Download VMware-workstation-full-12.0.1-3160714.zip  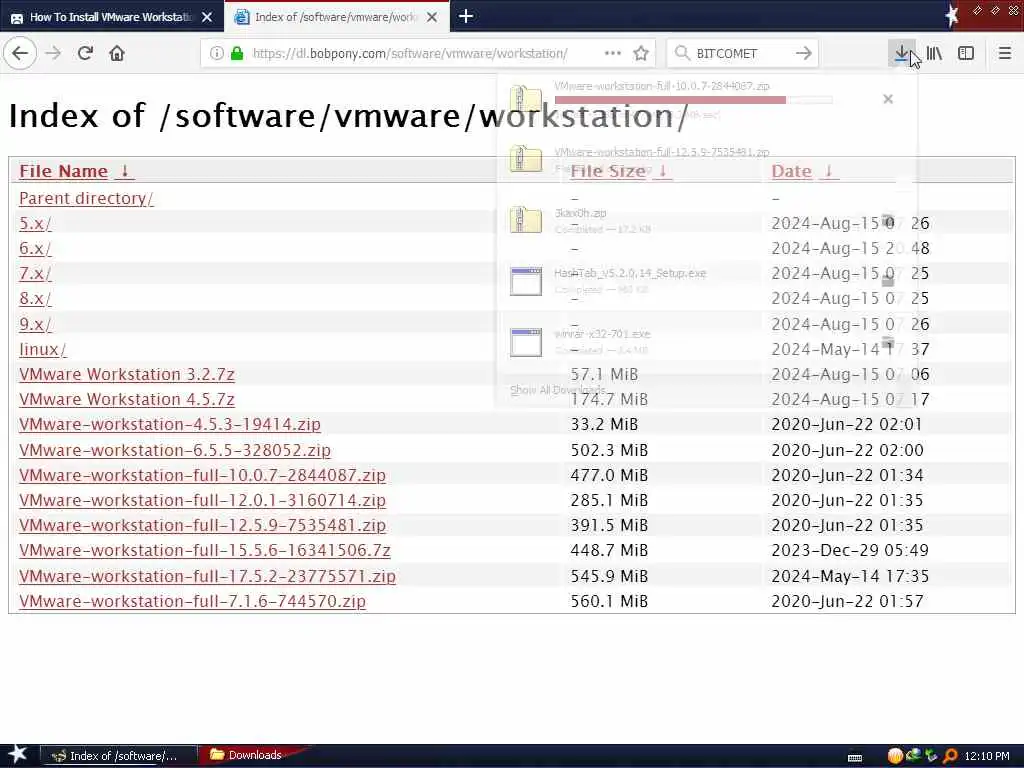202,500
